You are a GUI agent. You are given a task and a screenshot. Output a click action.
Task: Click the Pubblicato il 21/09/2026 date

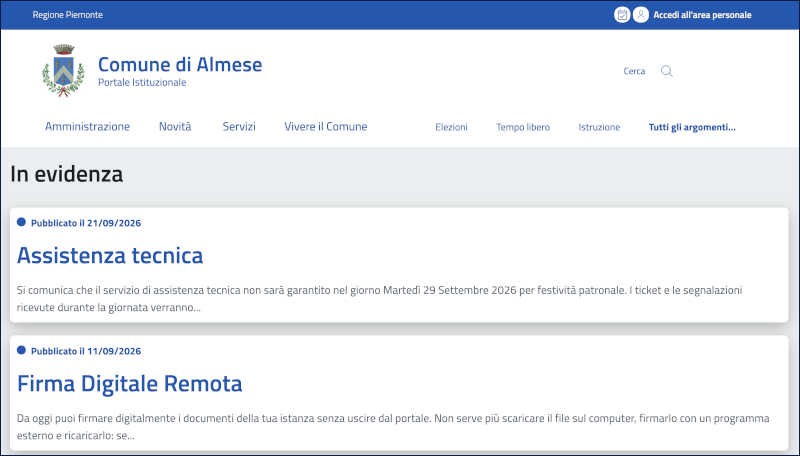pos(86,223)
